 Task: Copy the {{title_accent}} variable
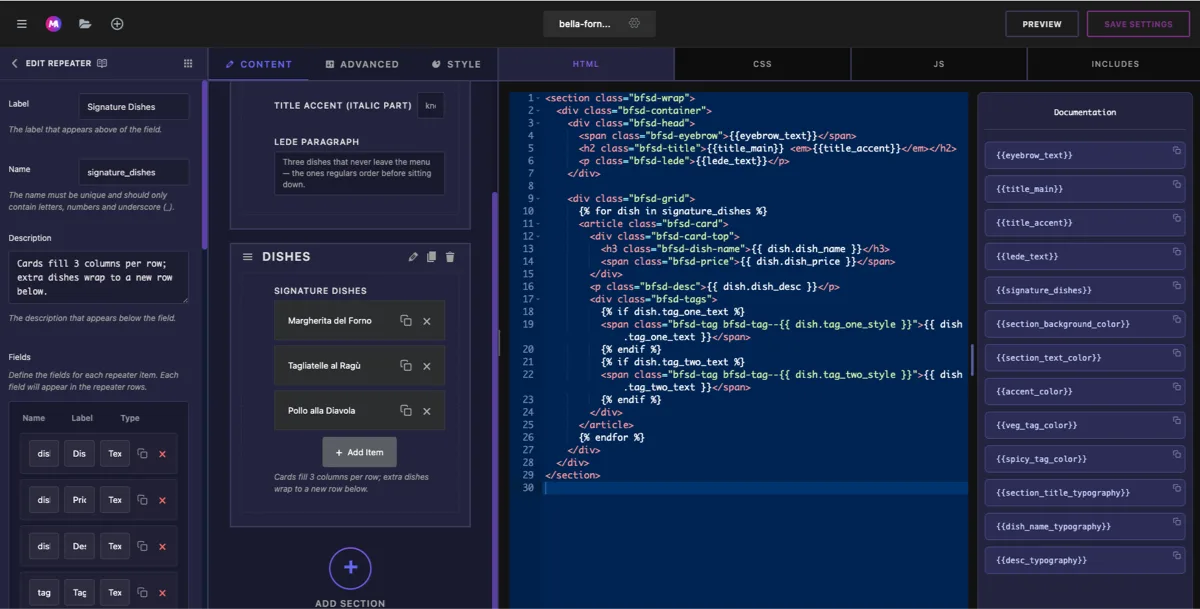click(1177, 217)
